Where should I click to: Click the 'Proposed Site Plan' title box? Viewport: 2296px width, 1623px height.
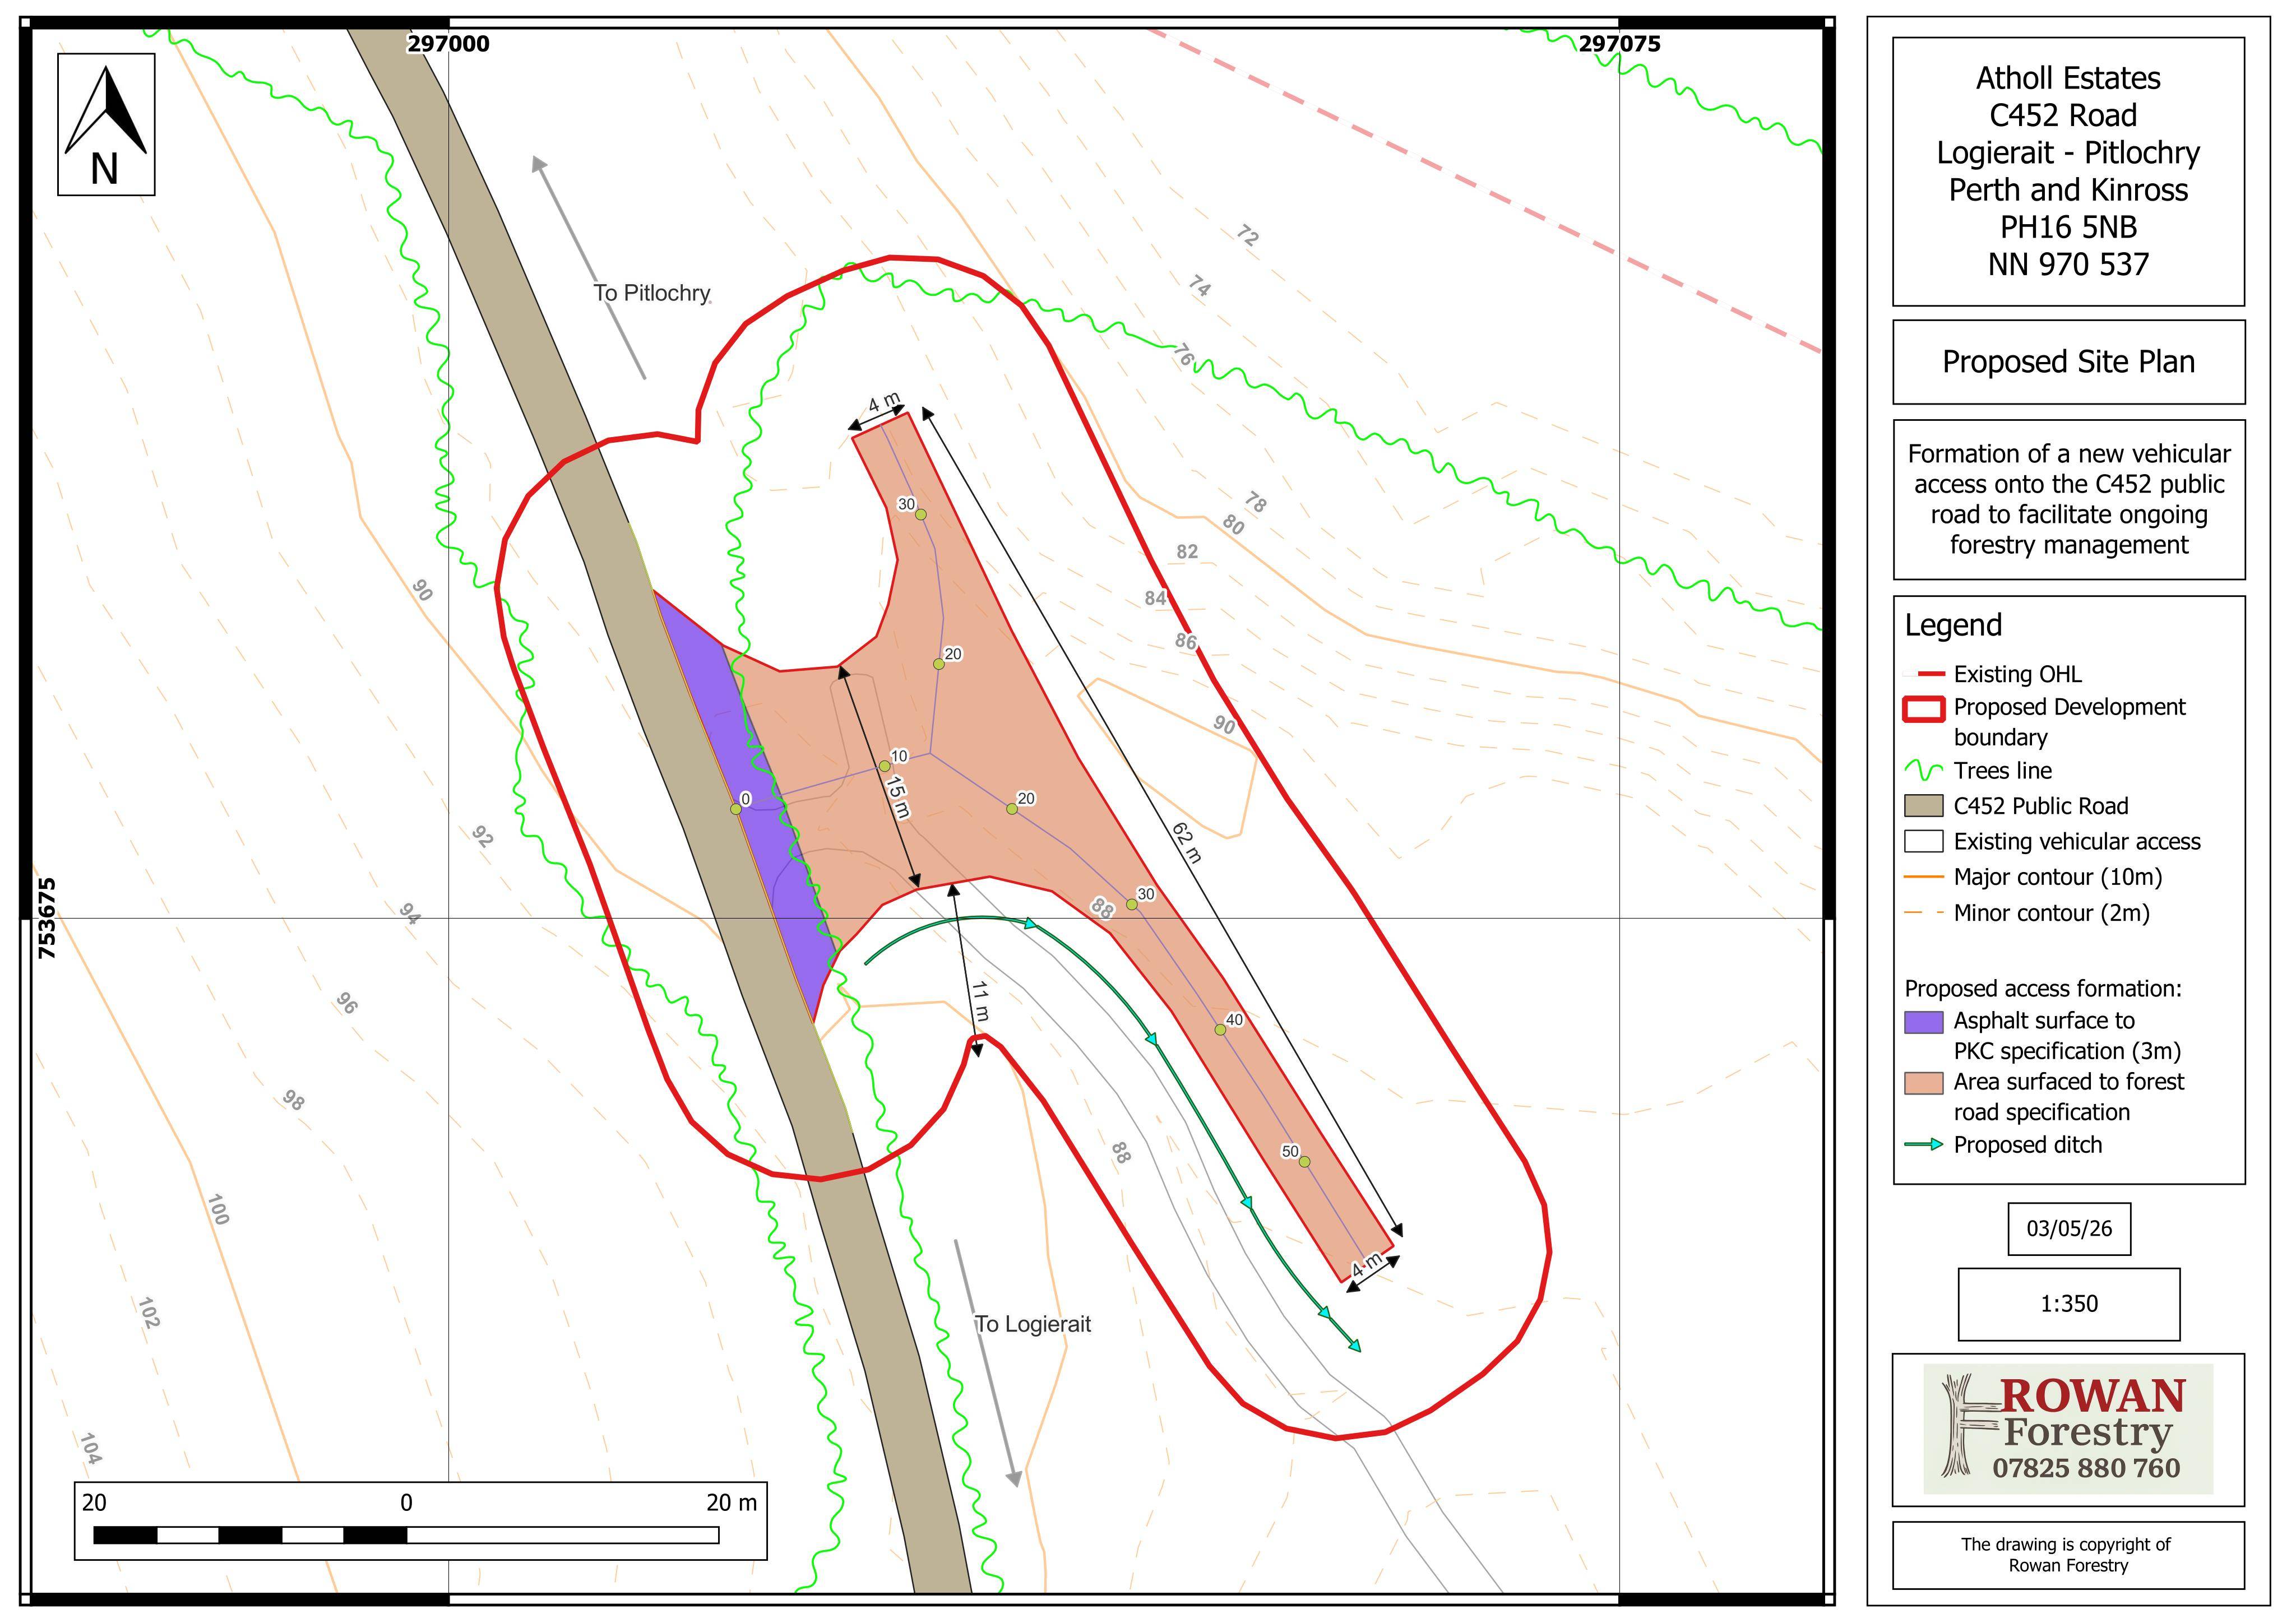(2068, 362)
